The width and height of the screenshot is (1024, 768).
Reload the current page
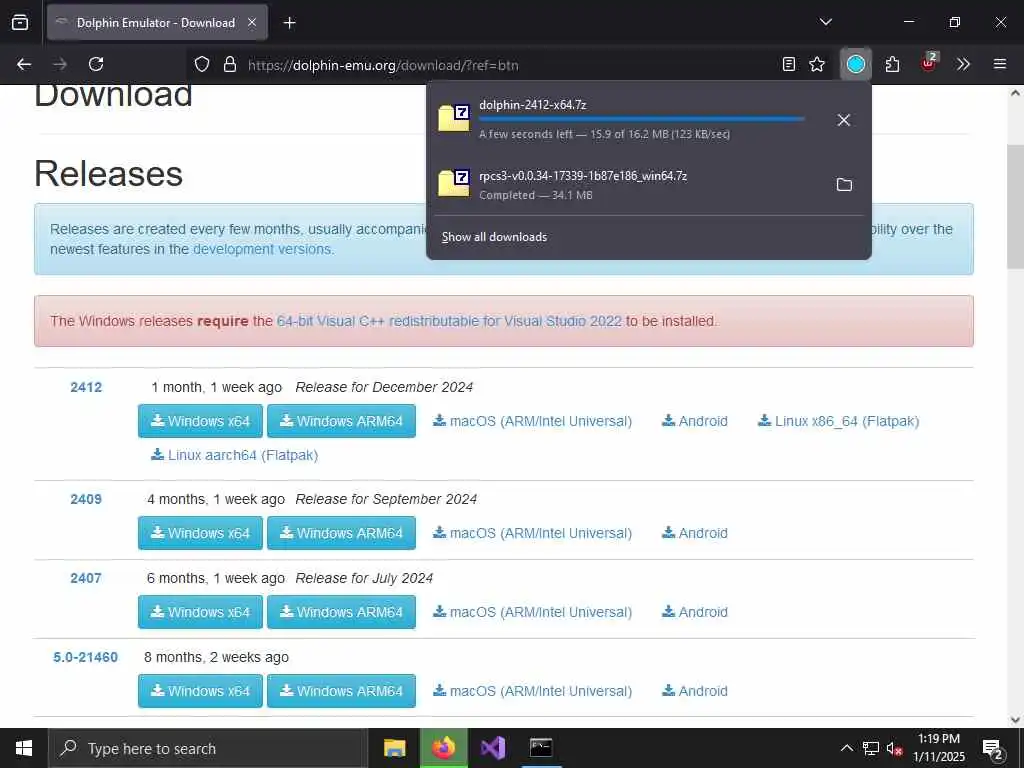(96, 64)
